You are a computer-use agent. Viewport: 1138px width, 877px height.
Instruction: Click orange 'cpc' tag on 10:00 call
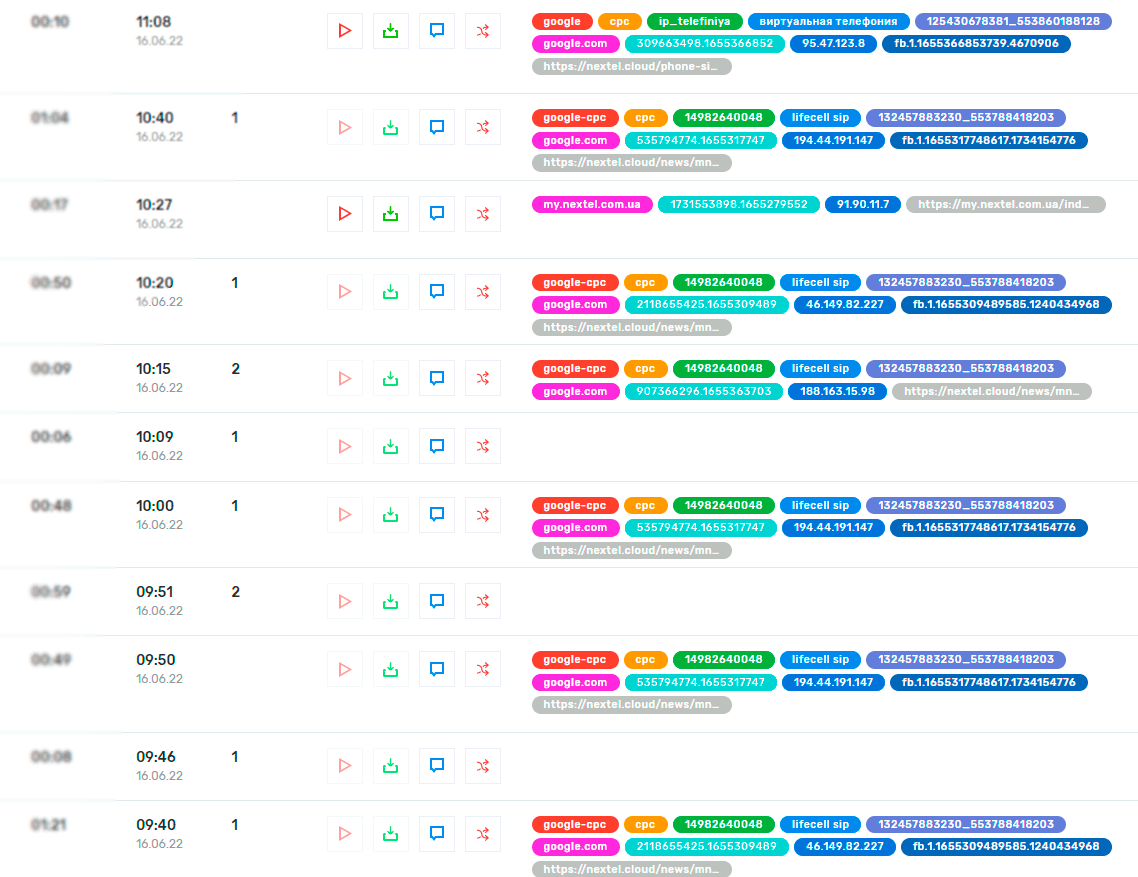pyautogui.click(x=645, y=505)
